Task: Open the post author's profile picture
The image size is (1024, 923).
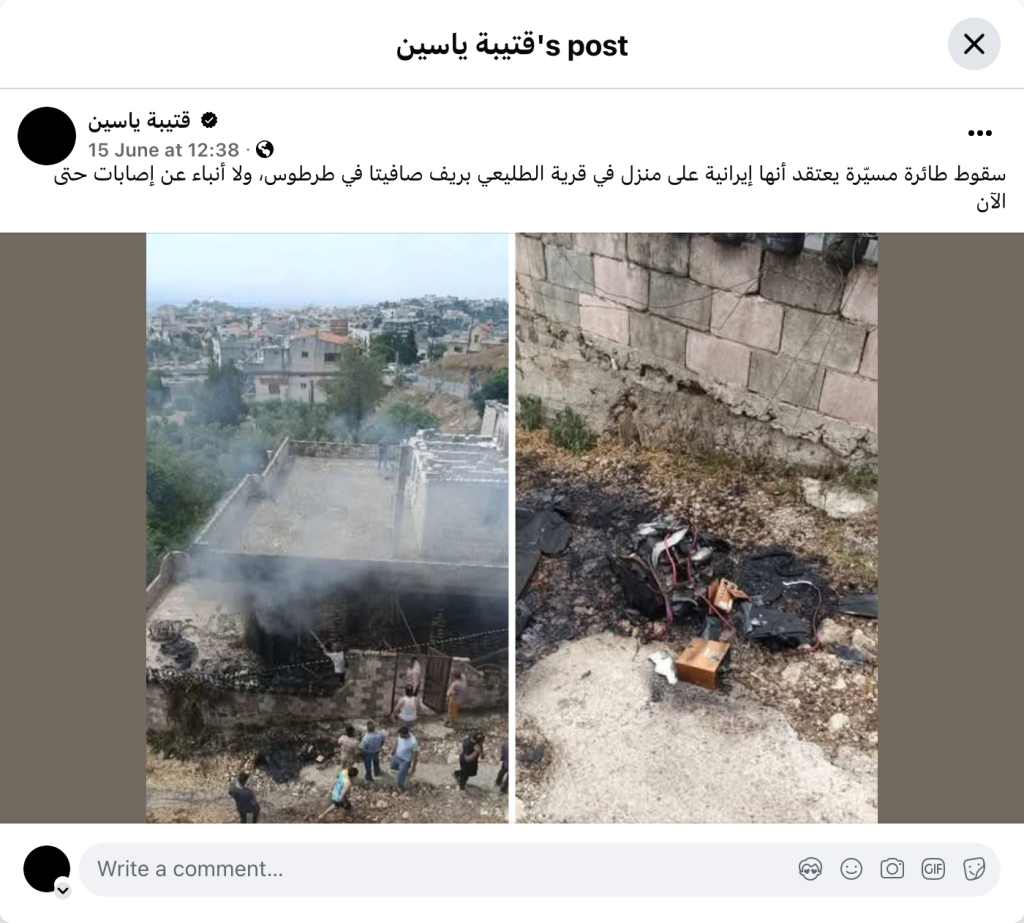Action: pos(47,136)
